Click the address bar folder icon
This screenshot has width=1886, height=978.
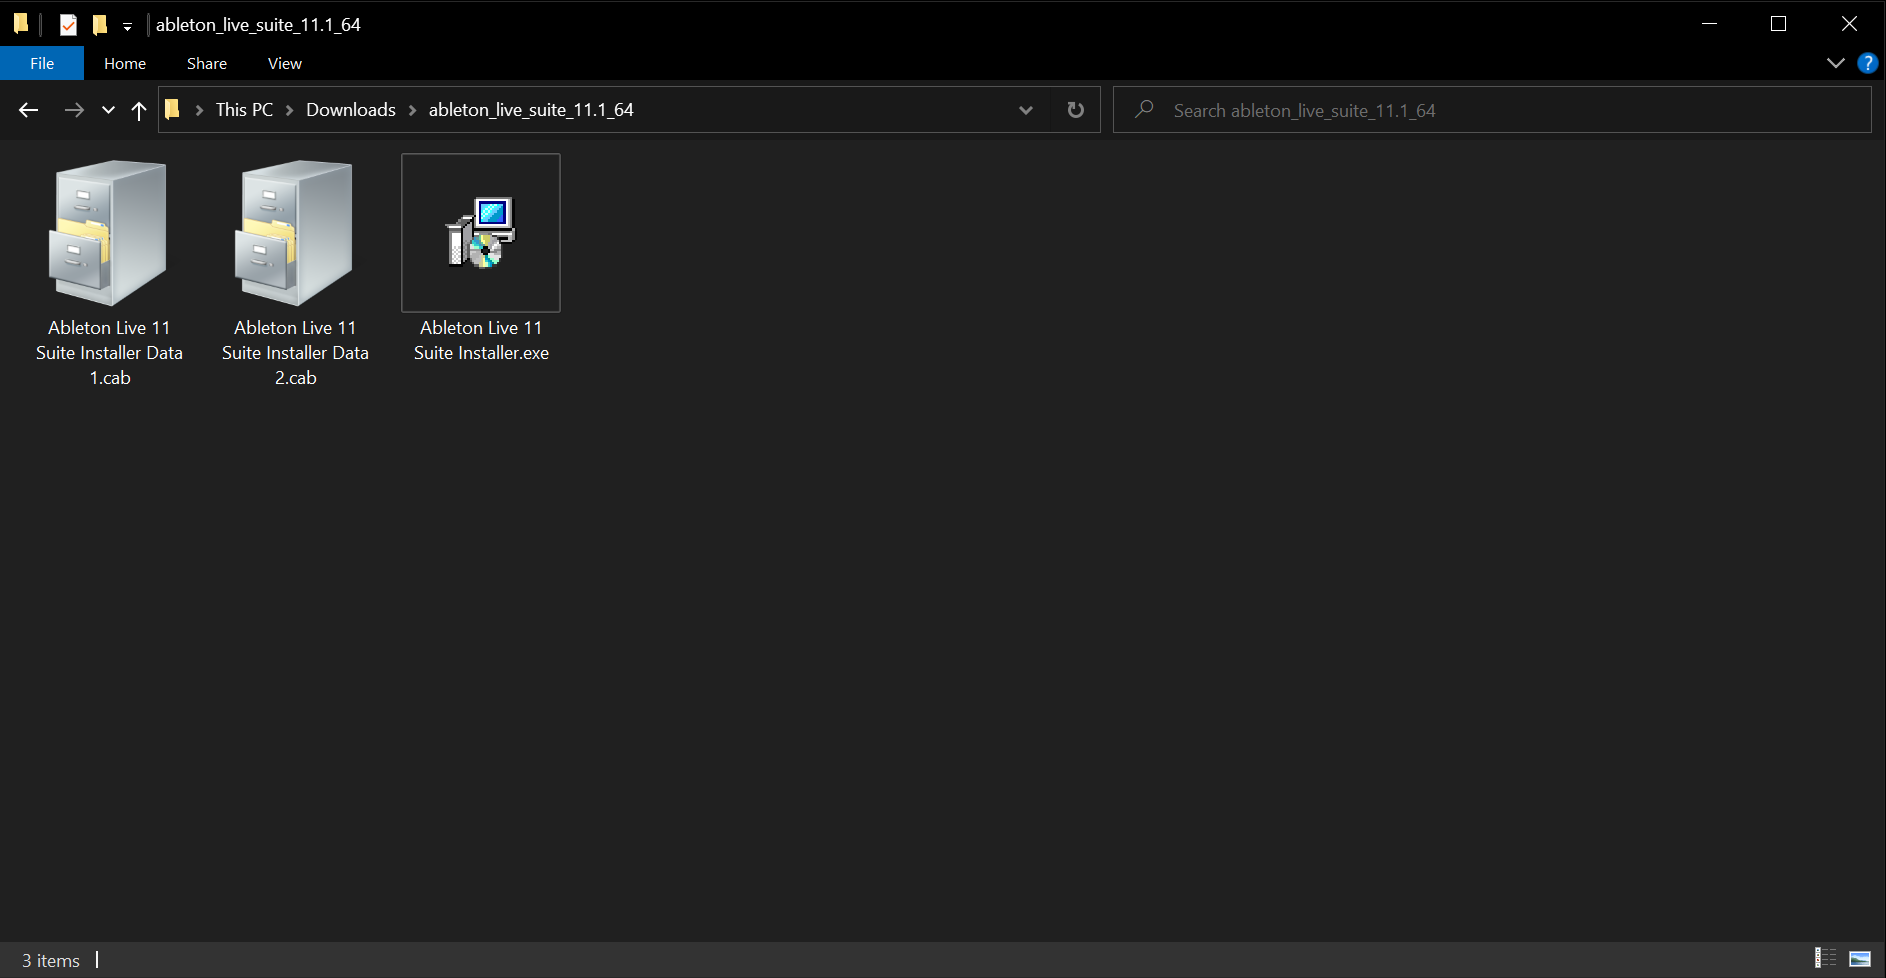click(x=172, y=109)
